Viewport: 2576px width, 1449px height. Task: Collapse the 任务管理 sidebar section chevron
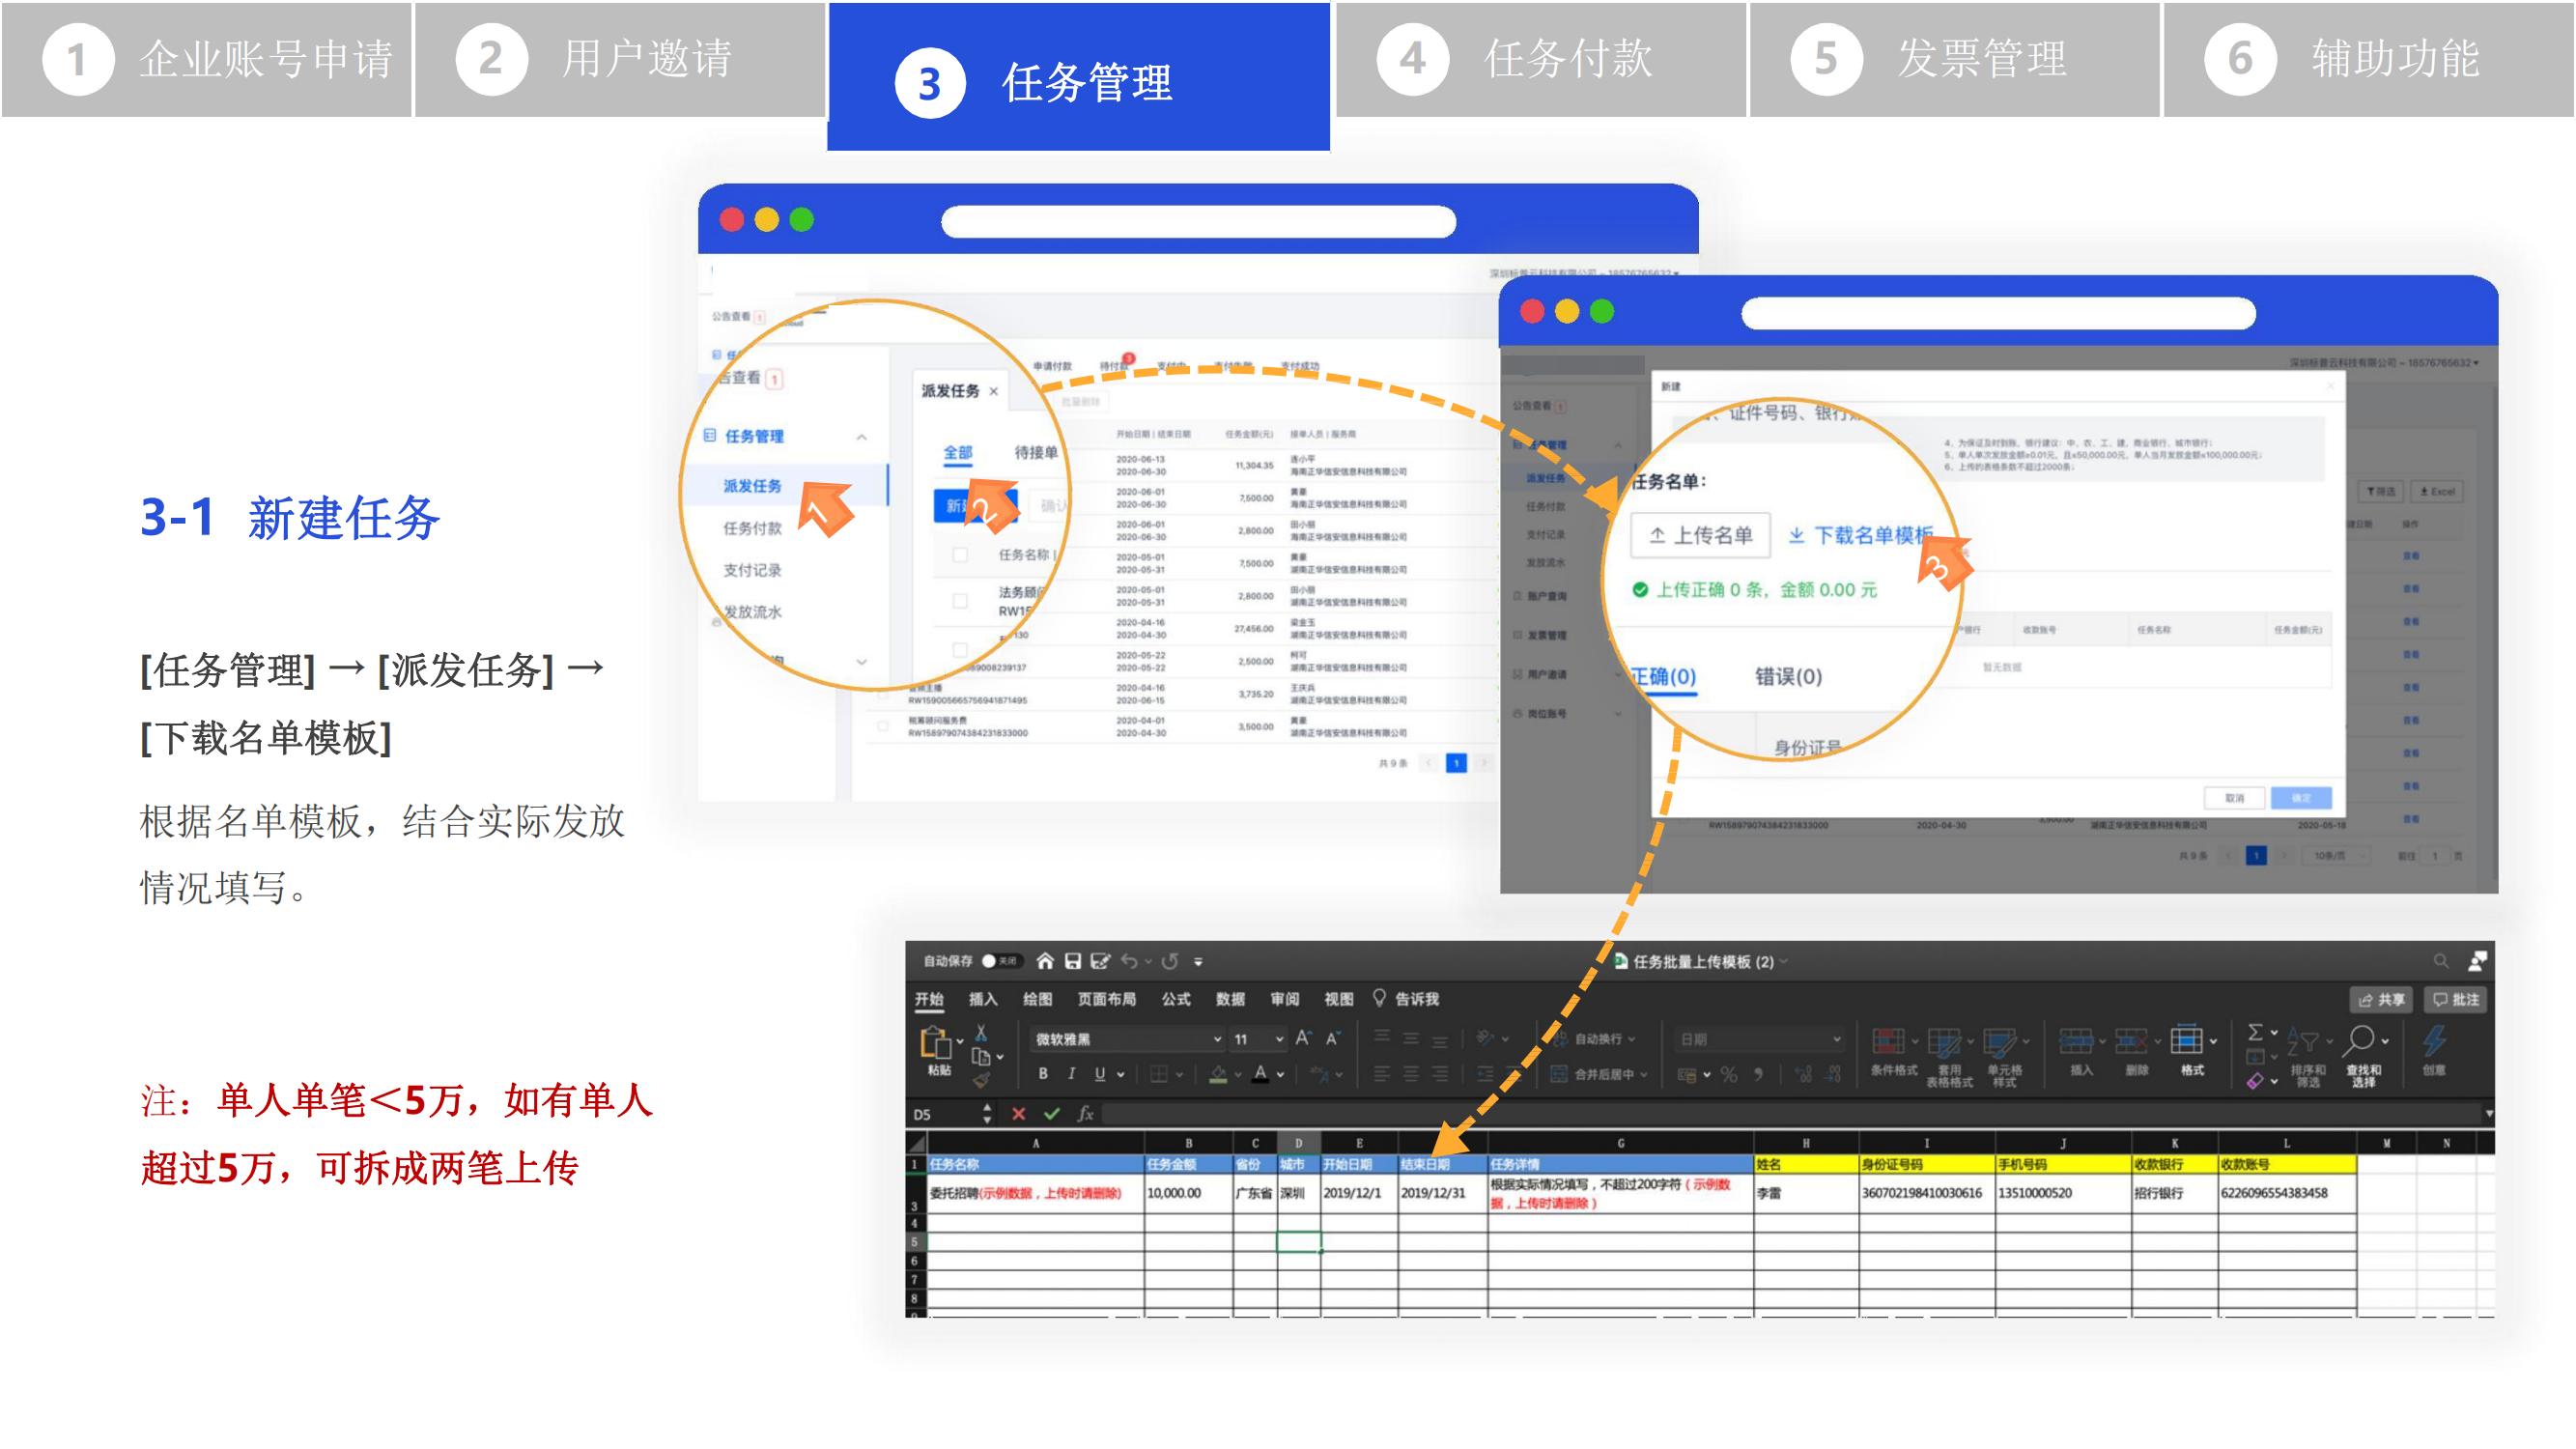[x=861, y=437]
